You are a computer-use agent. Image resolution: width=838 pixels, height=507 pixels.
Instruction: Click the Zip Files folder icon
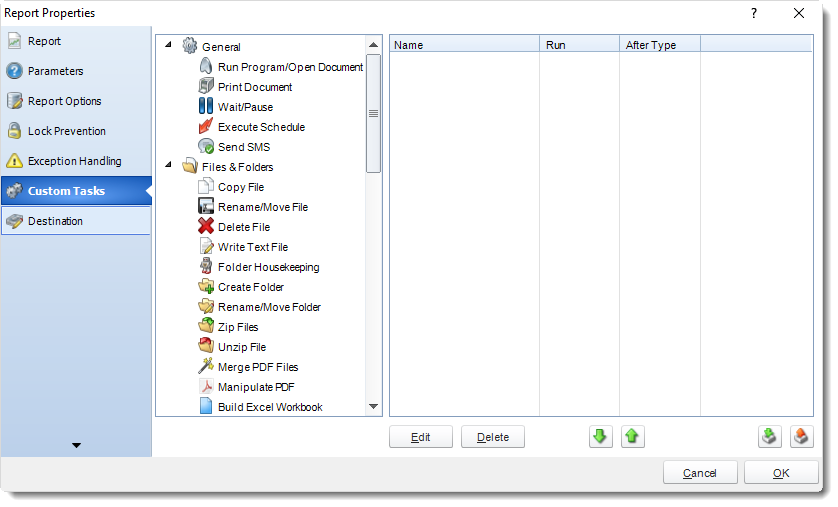(206, 326)
